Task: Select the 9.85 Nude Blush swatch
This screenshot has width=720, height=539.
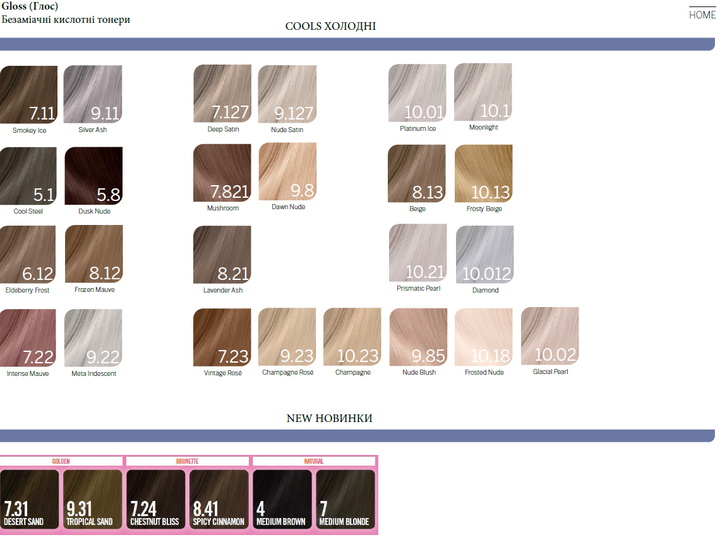Action: (418, 337)
